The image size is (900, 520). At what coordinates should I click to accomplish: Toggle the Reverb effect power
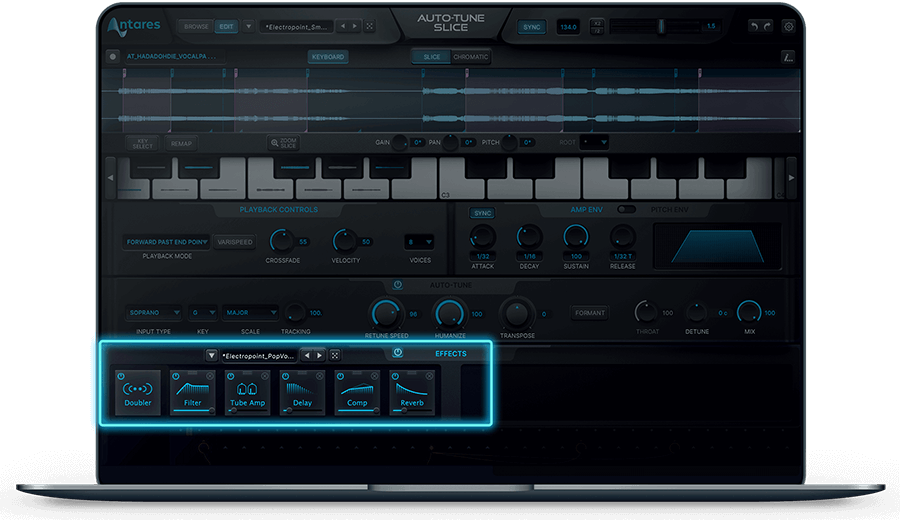coord(395,377)
